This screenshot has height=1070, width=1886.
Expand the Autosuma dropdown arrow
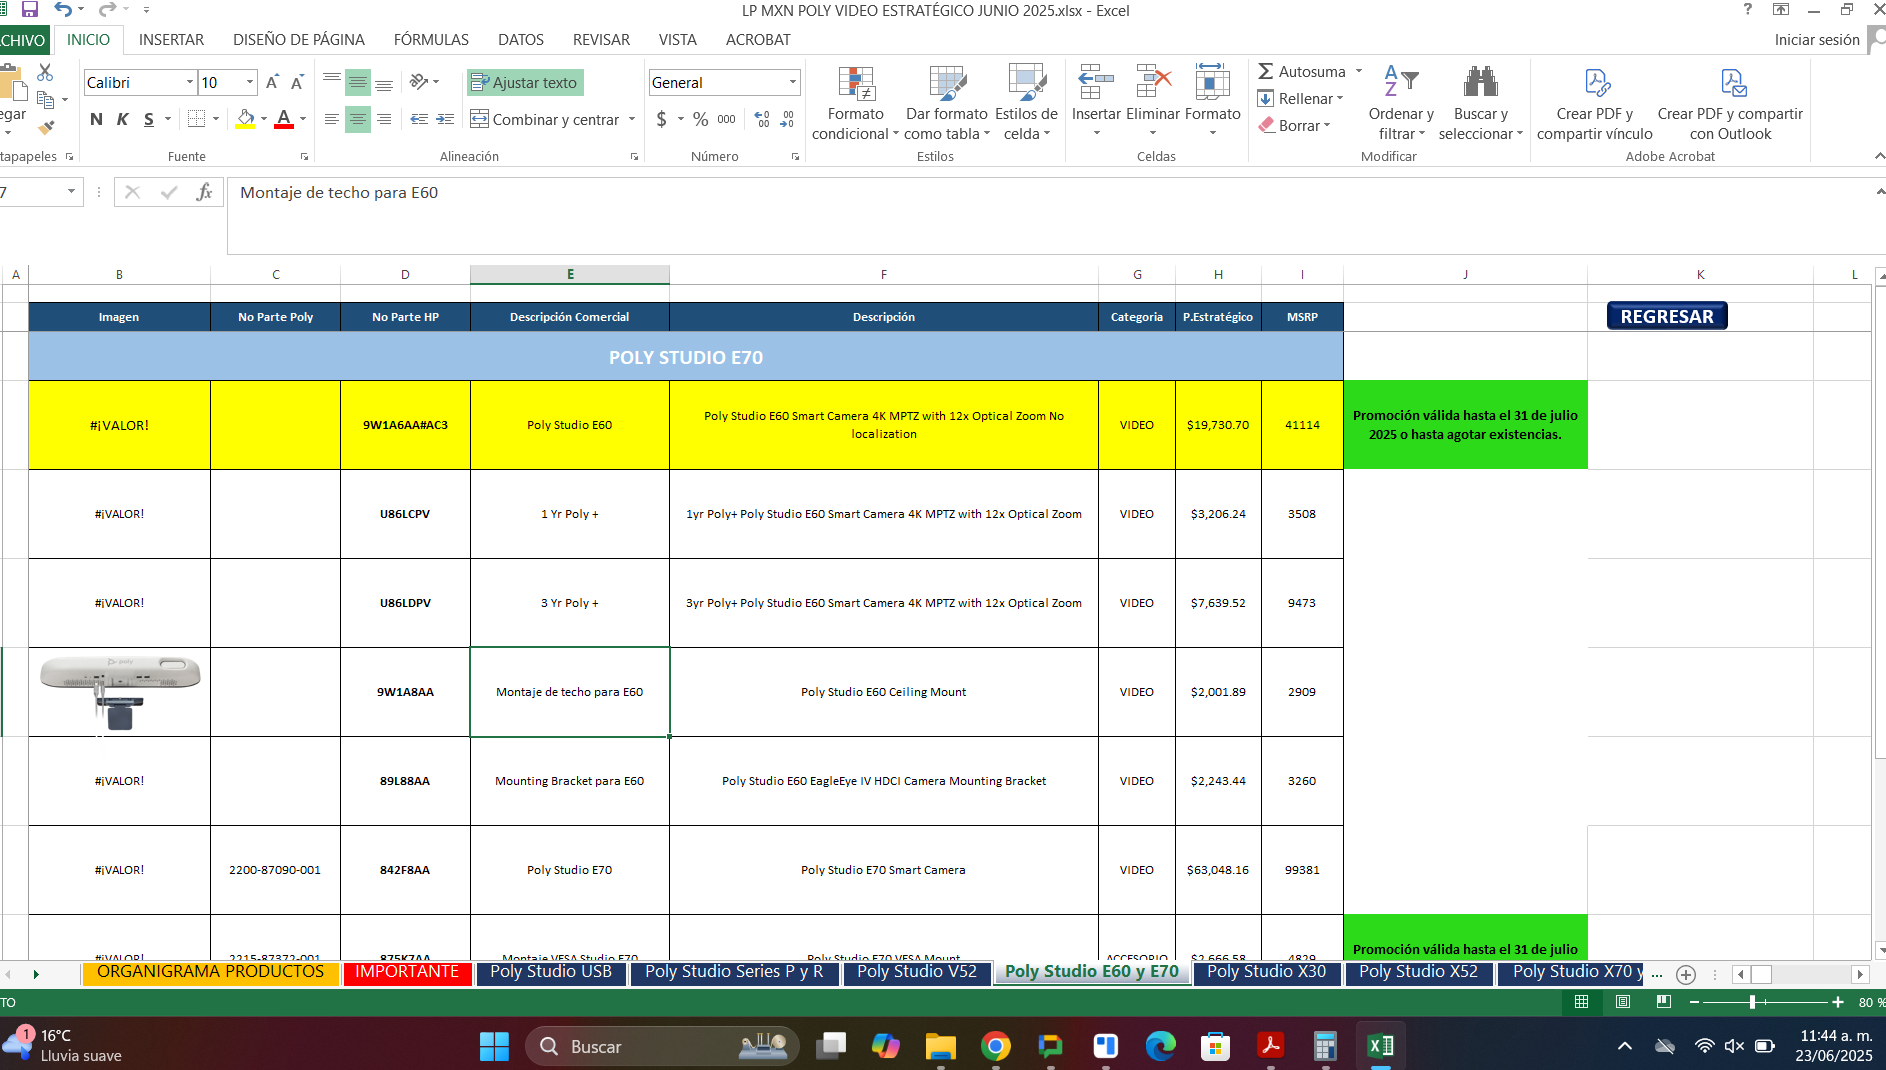point(1359,72)
